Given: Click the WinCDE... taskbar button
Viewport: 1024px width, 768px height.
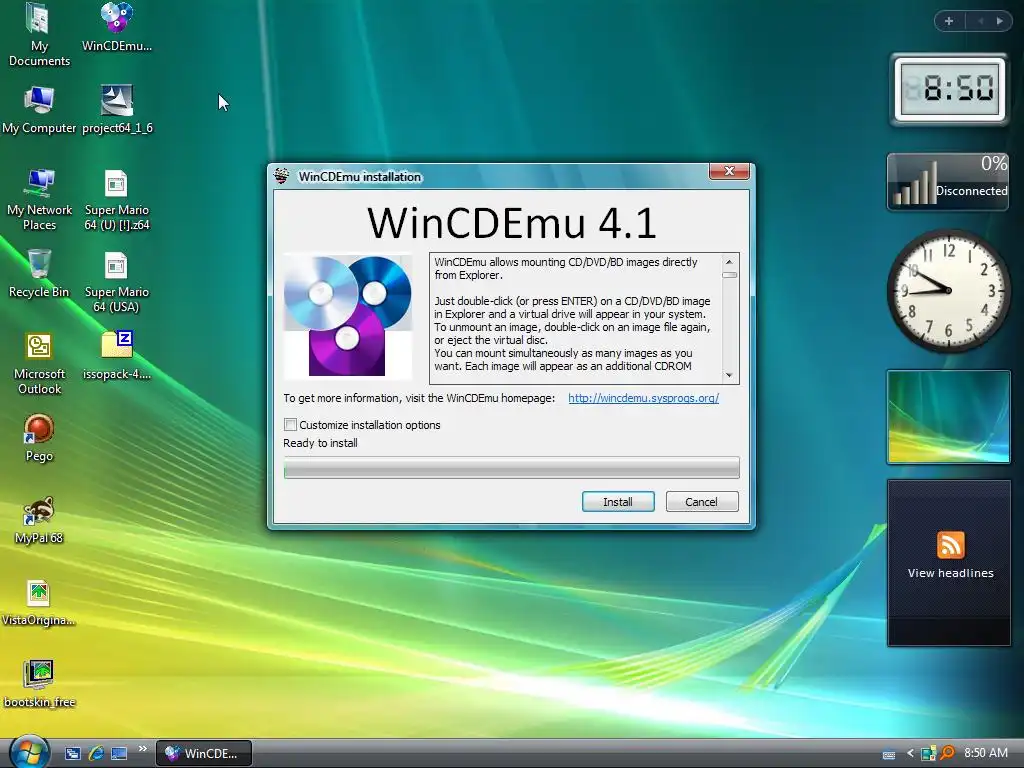Looking at the screenshot, I should click(x=204, y=753).
